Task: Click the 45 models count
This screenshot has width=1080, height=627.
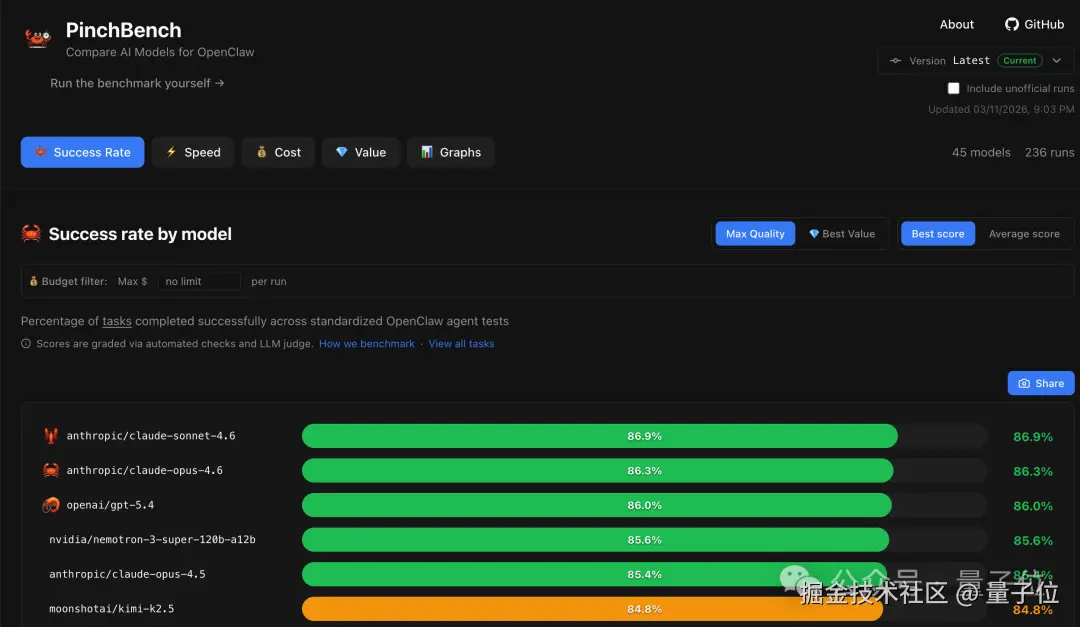Action: point(981,152)
